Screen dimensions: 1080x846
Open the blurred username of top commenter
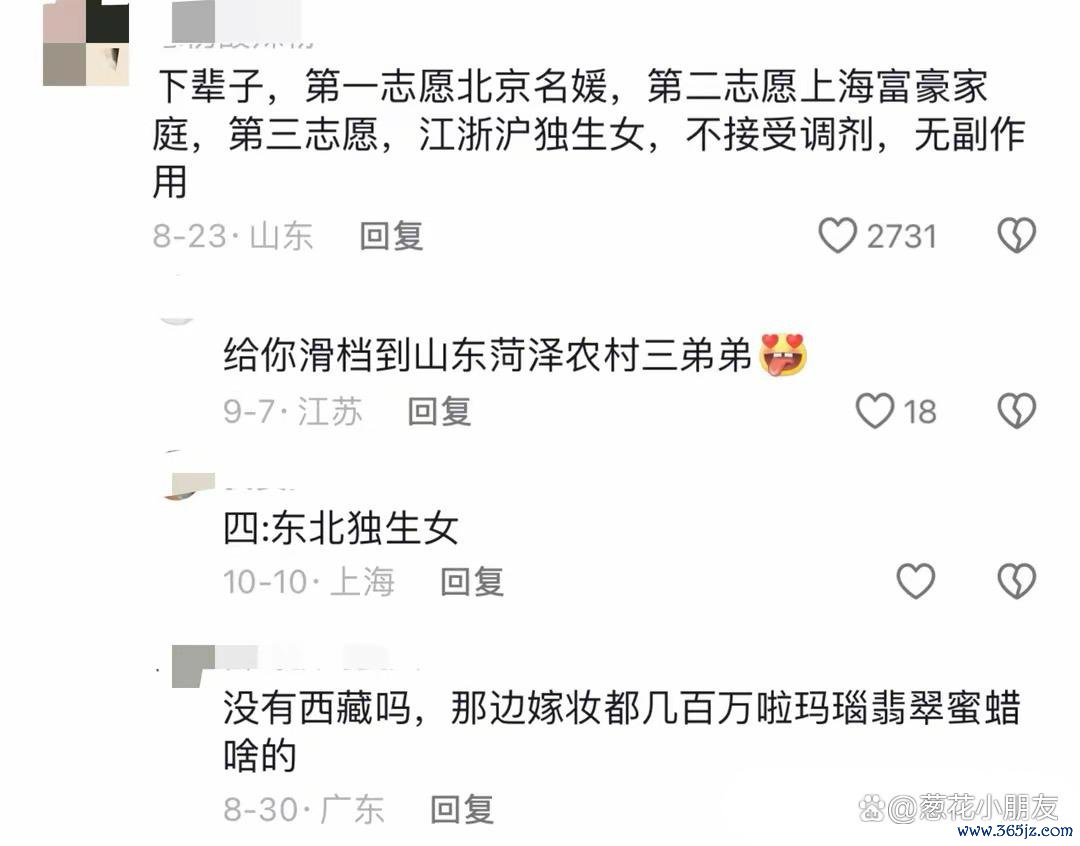tap(238, 28)
